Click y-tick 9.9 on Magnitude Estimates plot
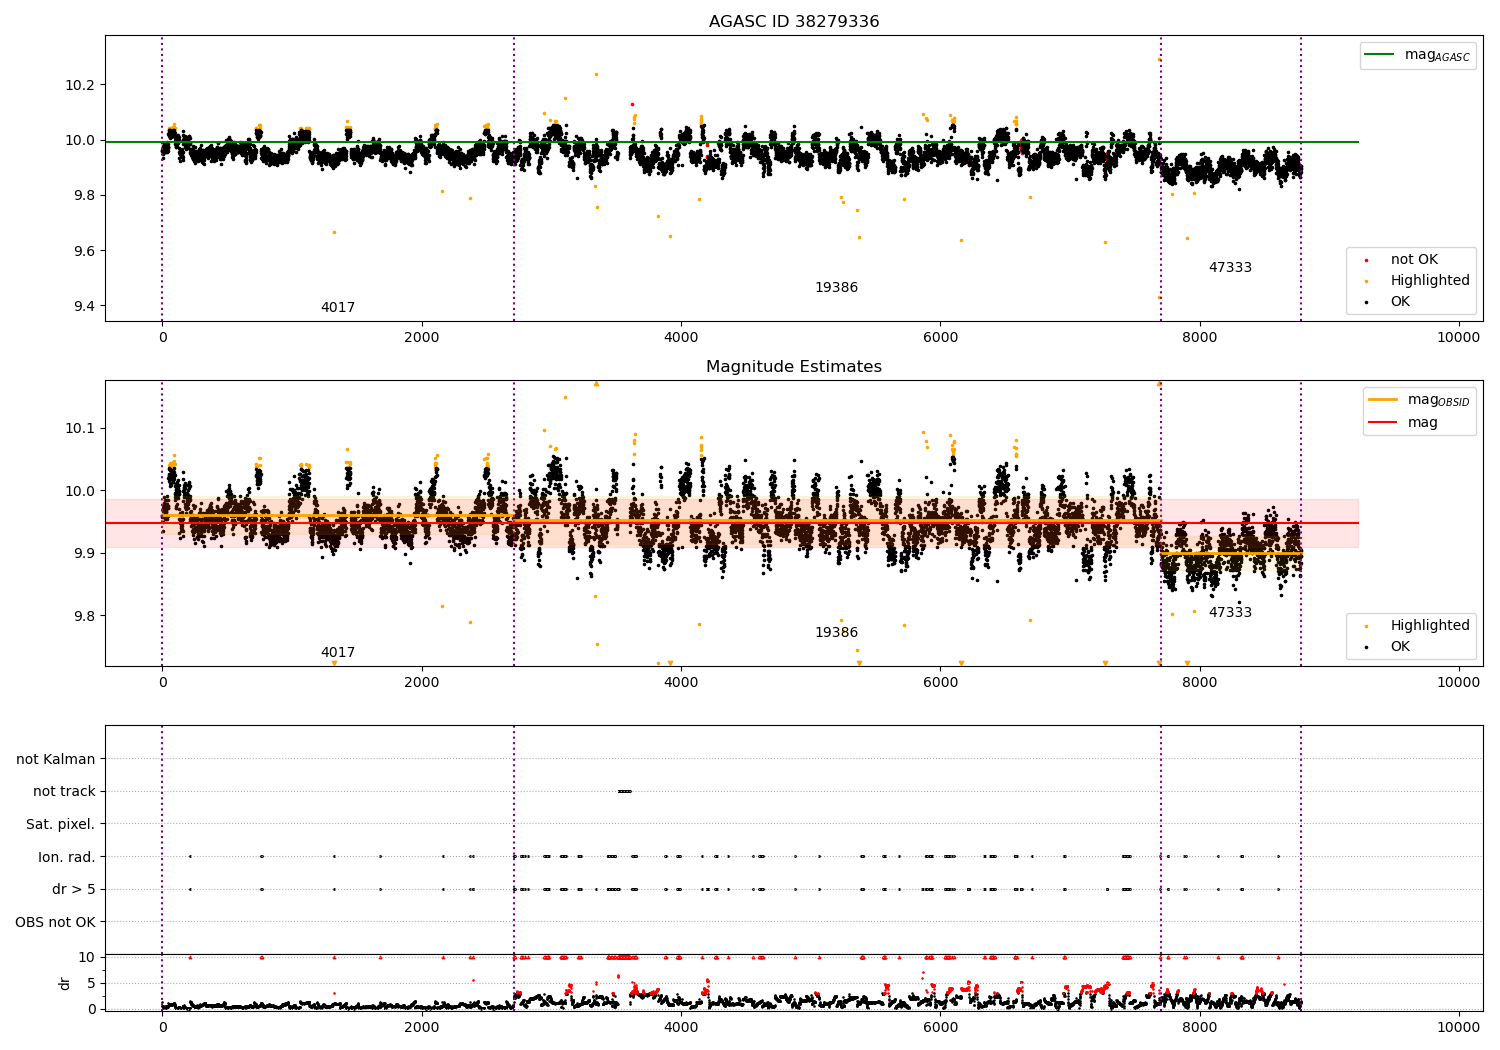1500x1050 pixels. (x=85, y=553)
